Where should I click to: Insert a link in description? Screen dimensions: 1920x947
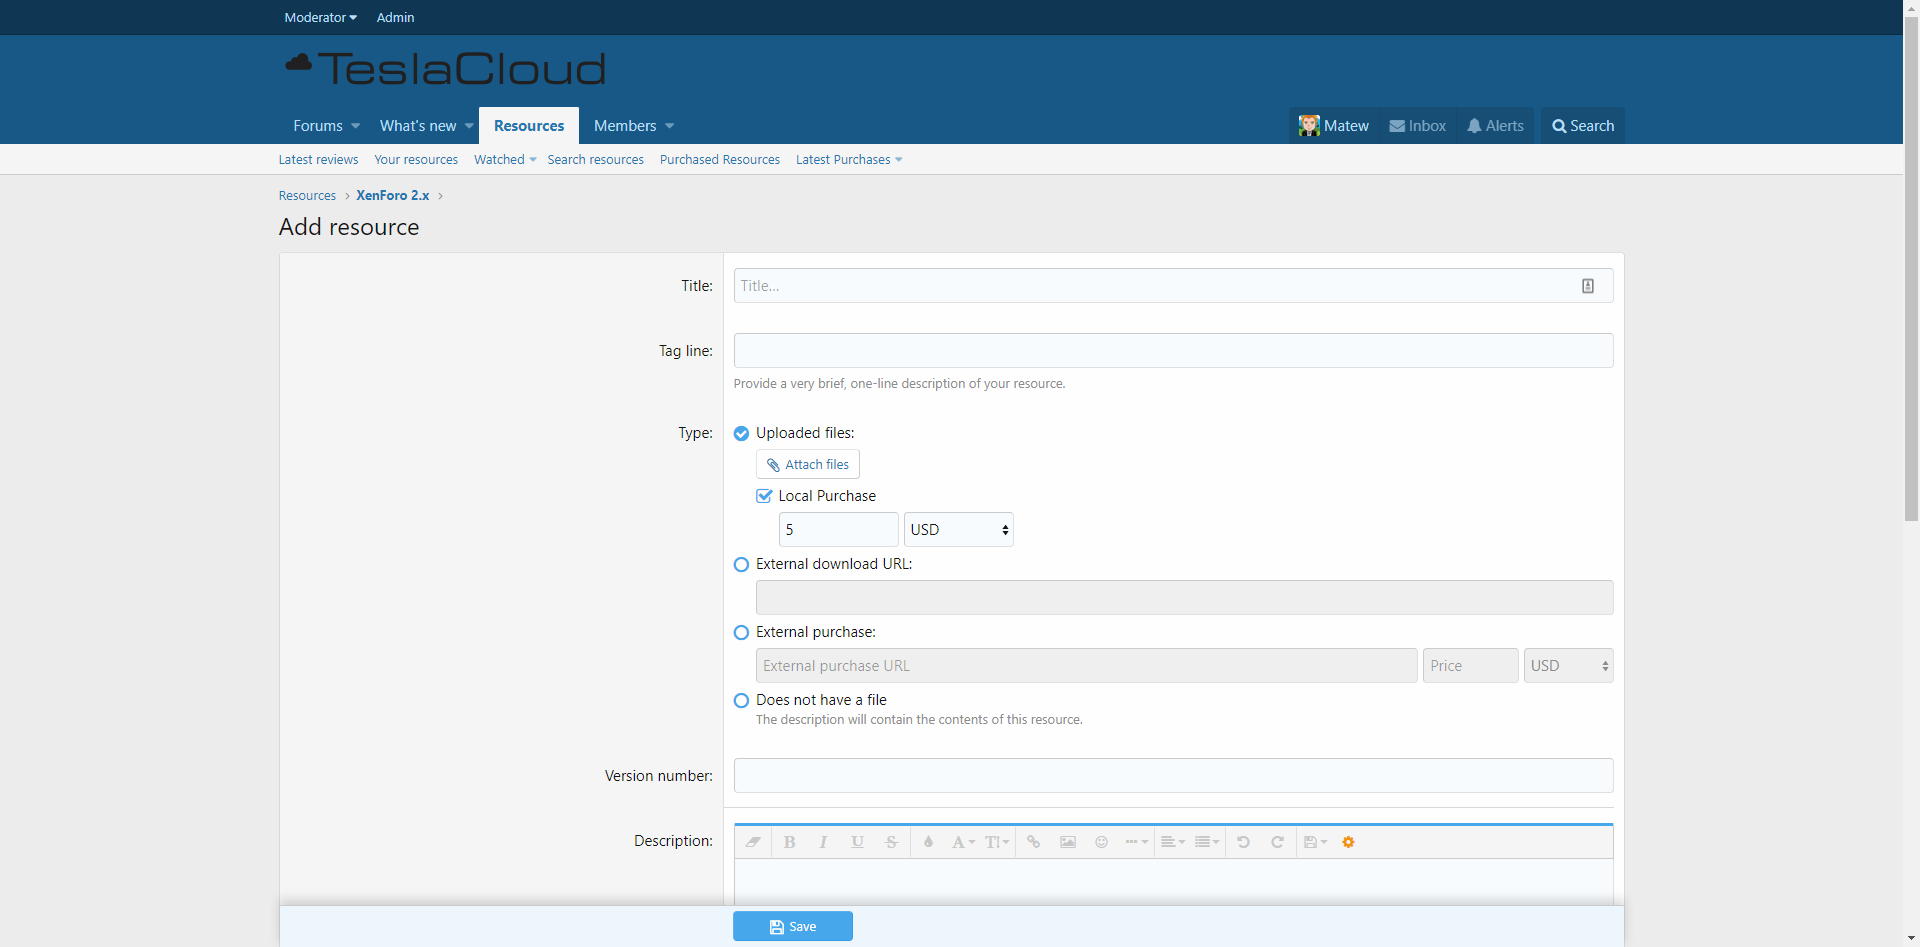pyautogui.click(x=1033, y=842)
